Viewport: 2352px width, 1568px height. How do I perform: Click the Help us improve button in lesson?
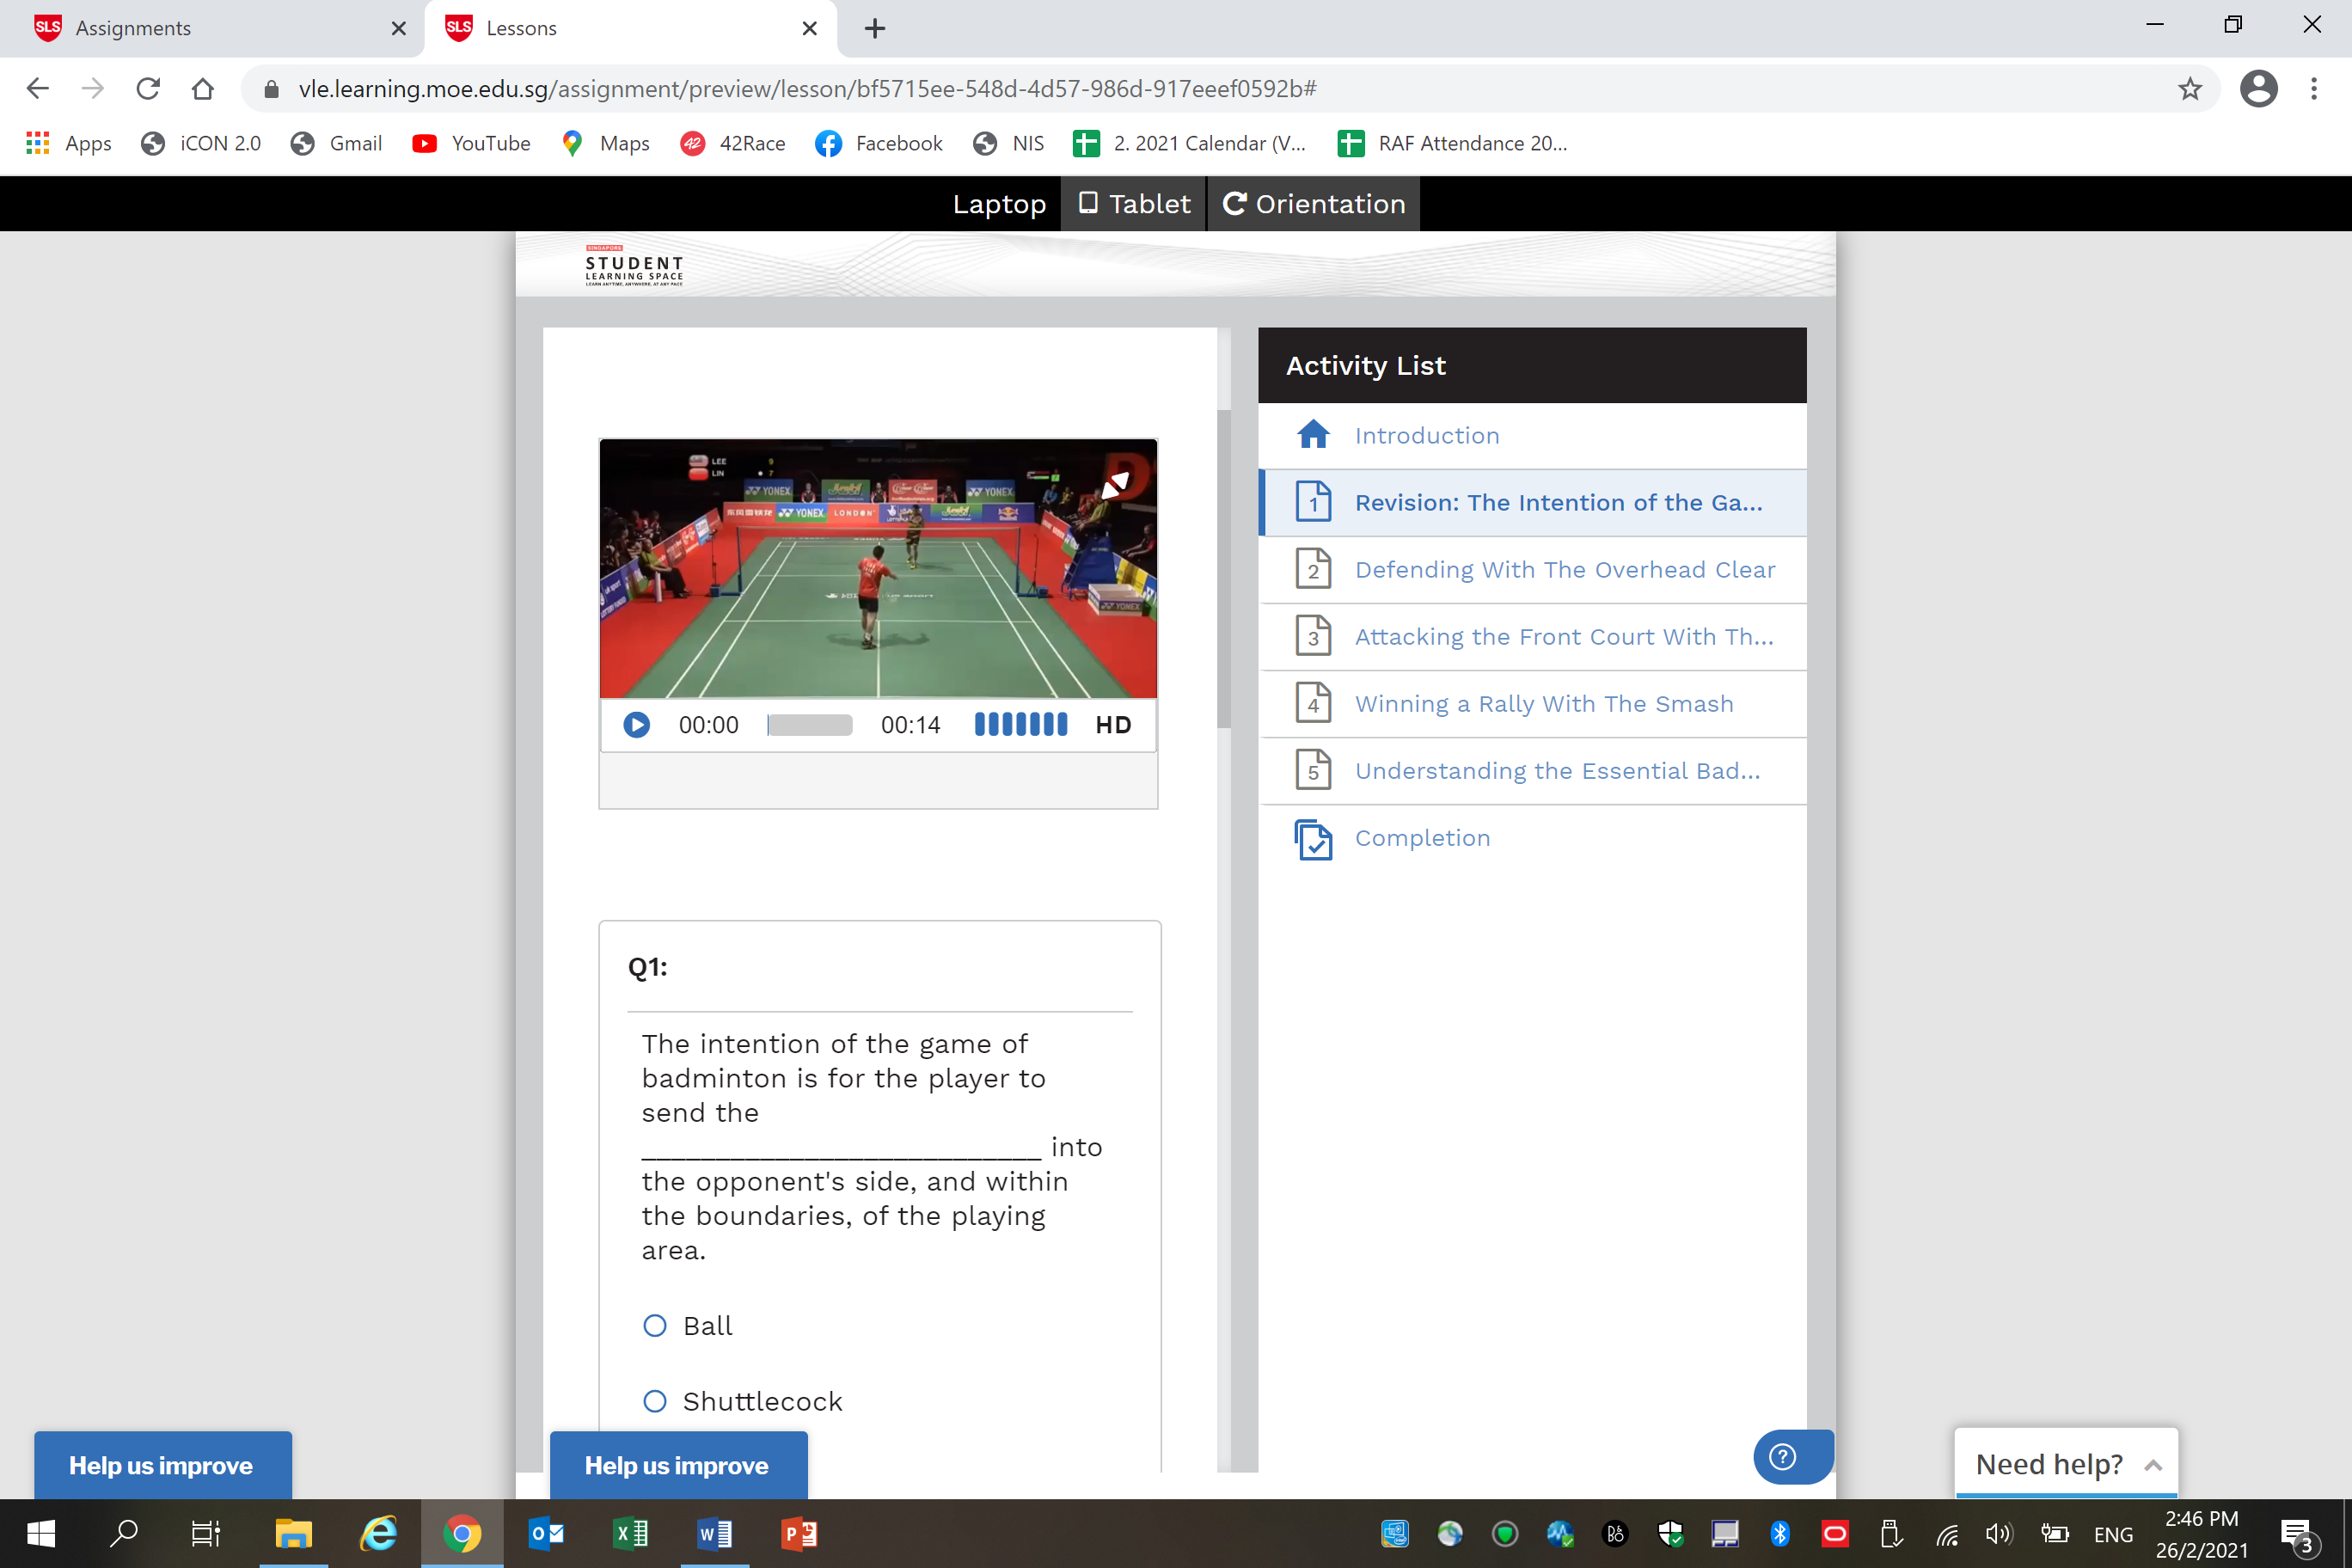[679, 1466]
